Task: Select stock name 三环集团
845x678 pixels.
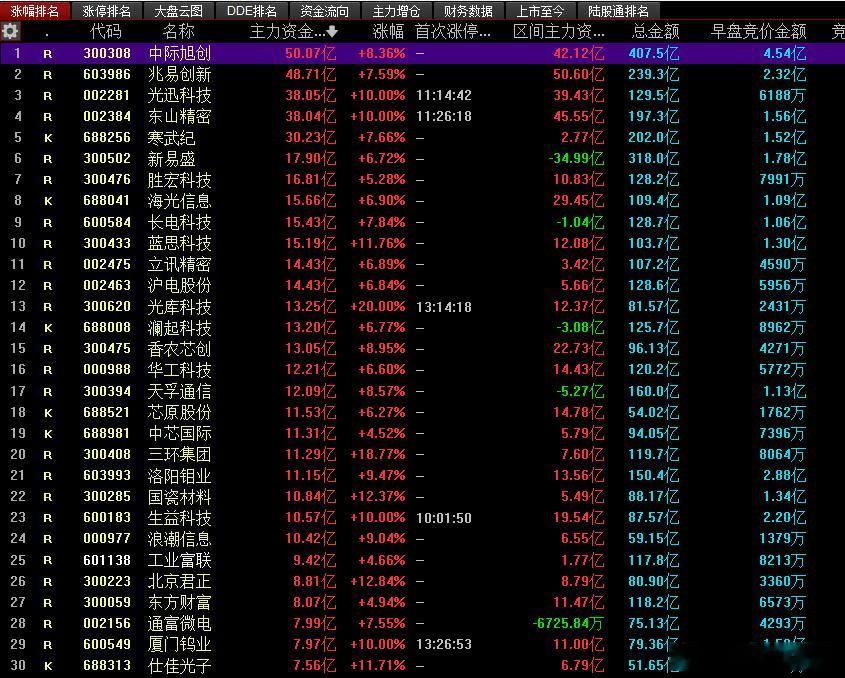Action: tap(179, 454)
